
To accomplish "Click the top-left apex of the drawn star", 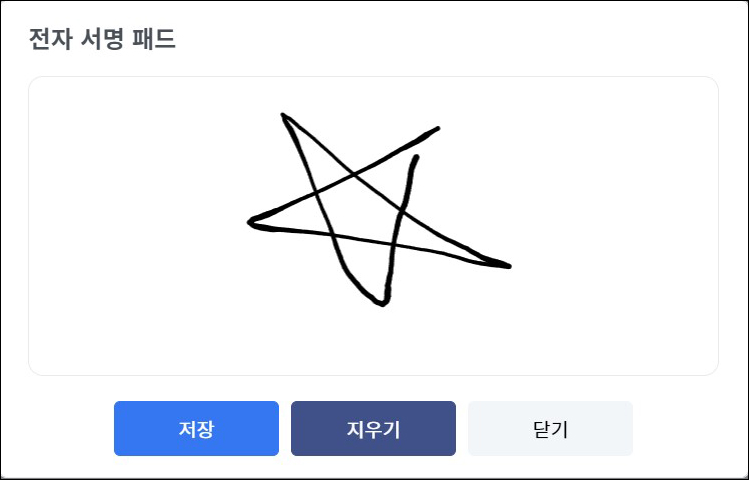I will click(x=283, y=115).
